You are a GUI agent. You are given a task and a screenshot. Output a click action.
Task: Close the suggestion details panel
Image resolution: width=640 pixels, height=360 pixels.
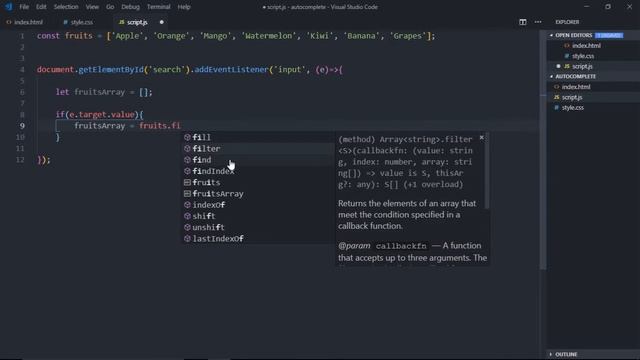[482, 138]
